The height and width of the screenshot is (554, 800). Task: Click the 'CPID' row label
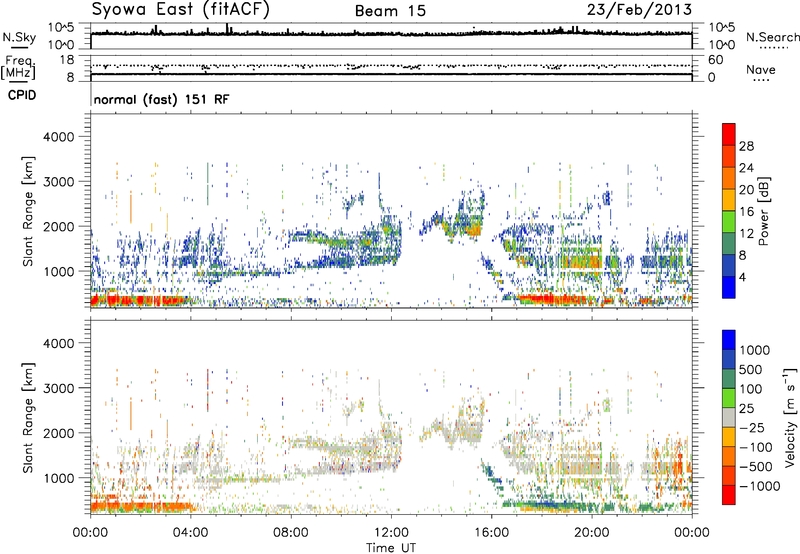click(x=22, y=95)
